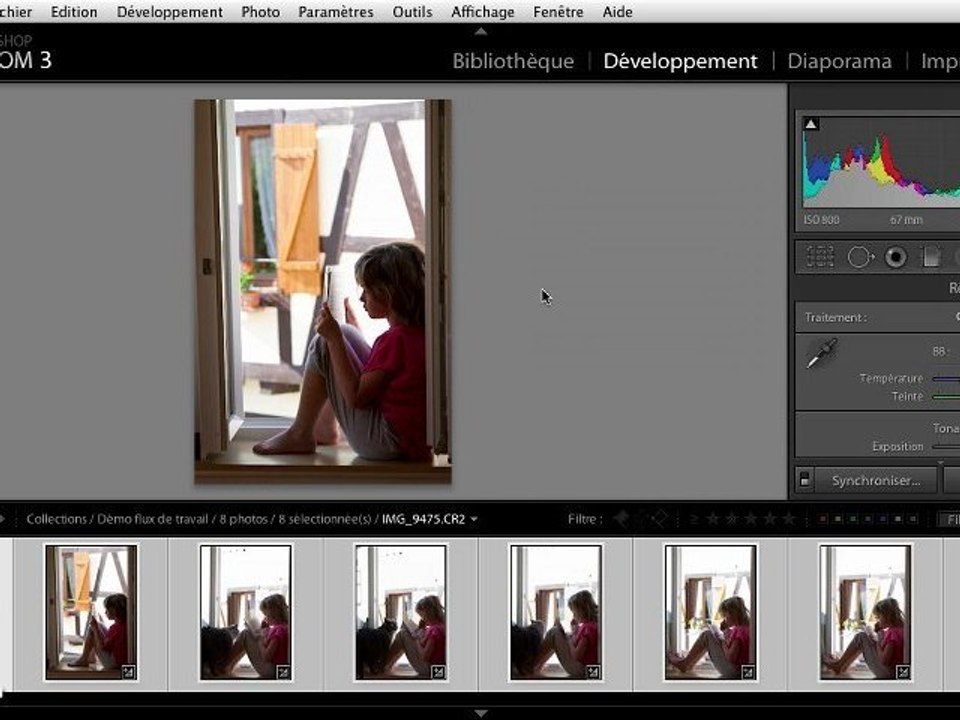
Task: Open the Photo menu
Action: click(x=261, y=12)
